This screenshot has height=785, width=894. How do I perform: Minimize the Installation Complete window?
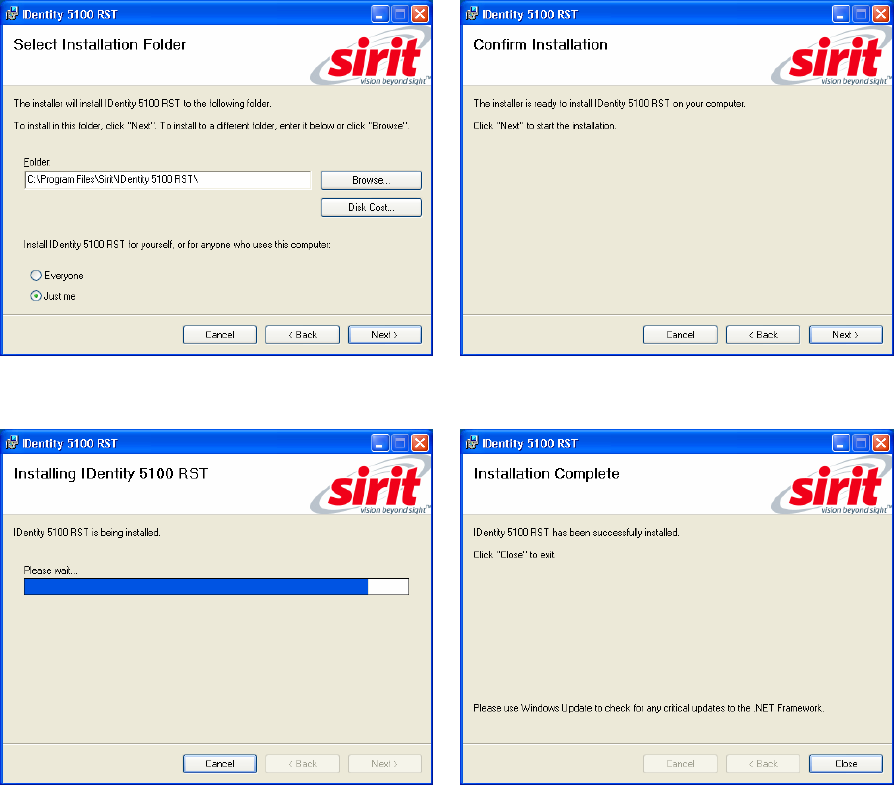(x=840, y=442)
